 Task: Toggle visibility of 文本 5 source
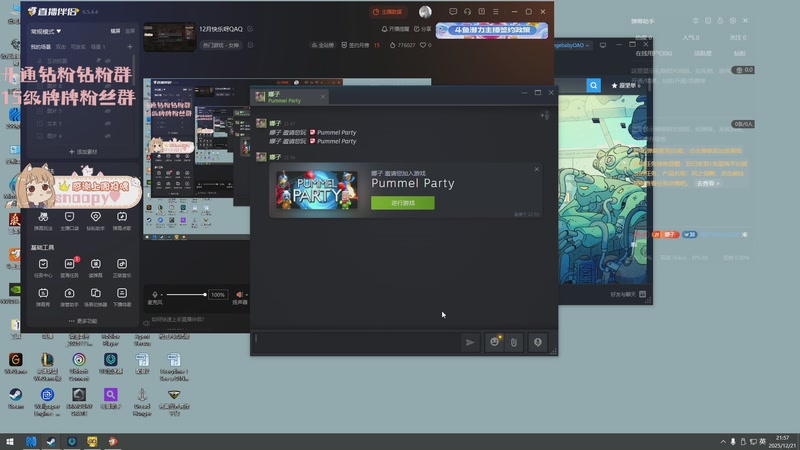pos(108,123)
